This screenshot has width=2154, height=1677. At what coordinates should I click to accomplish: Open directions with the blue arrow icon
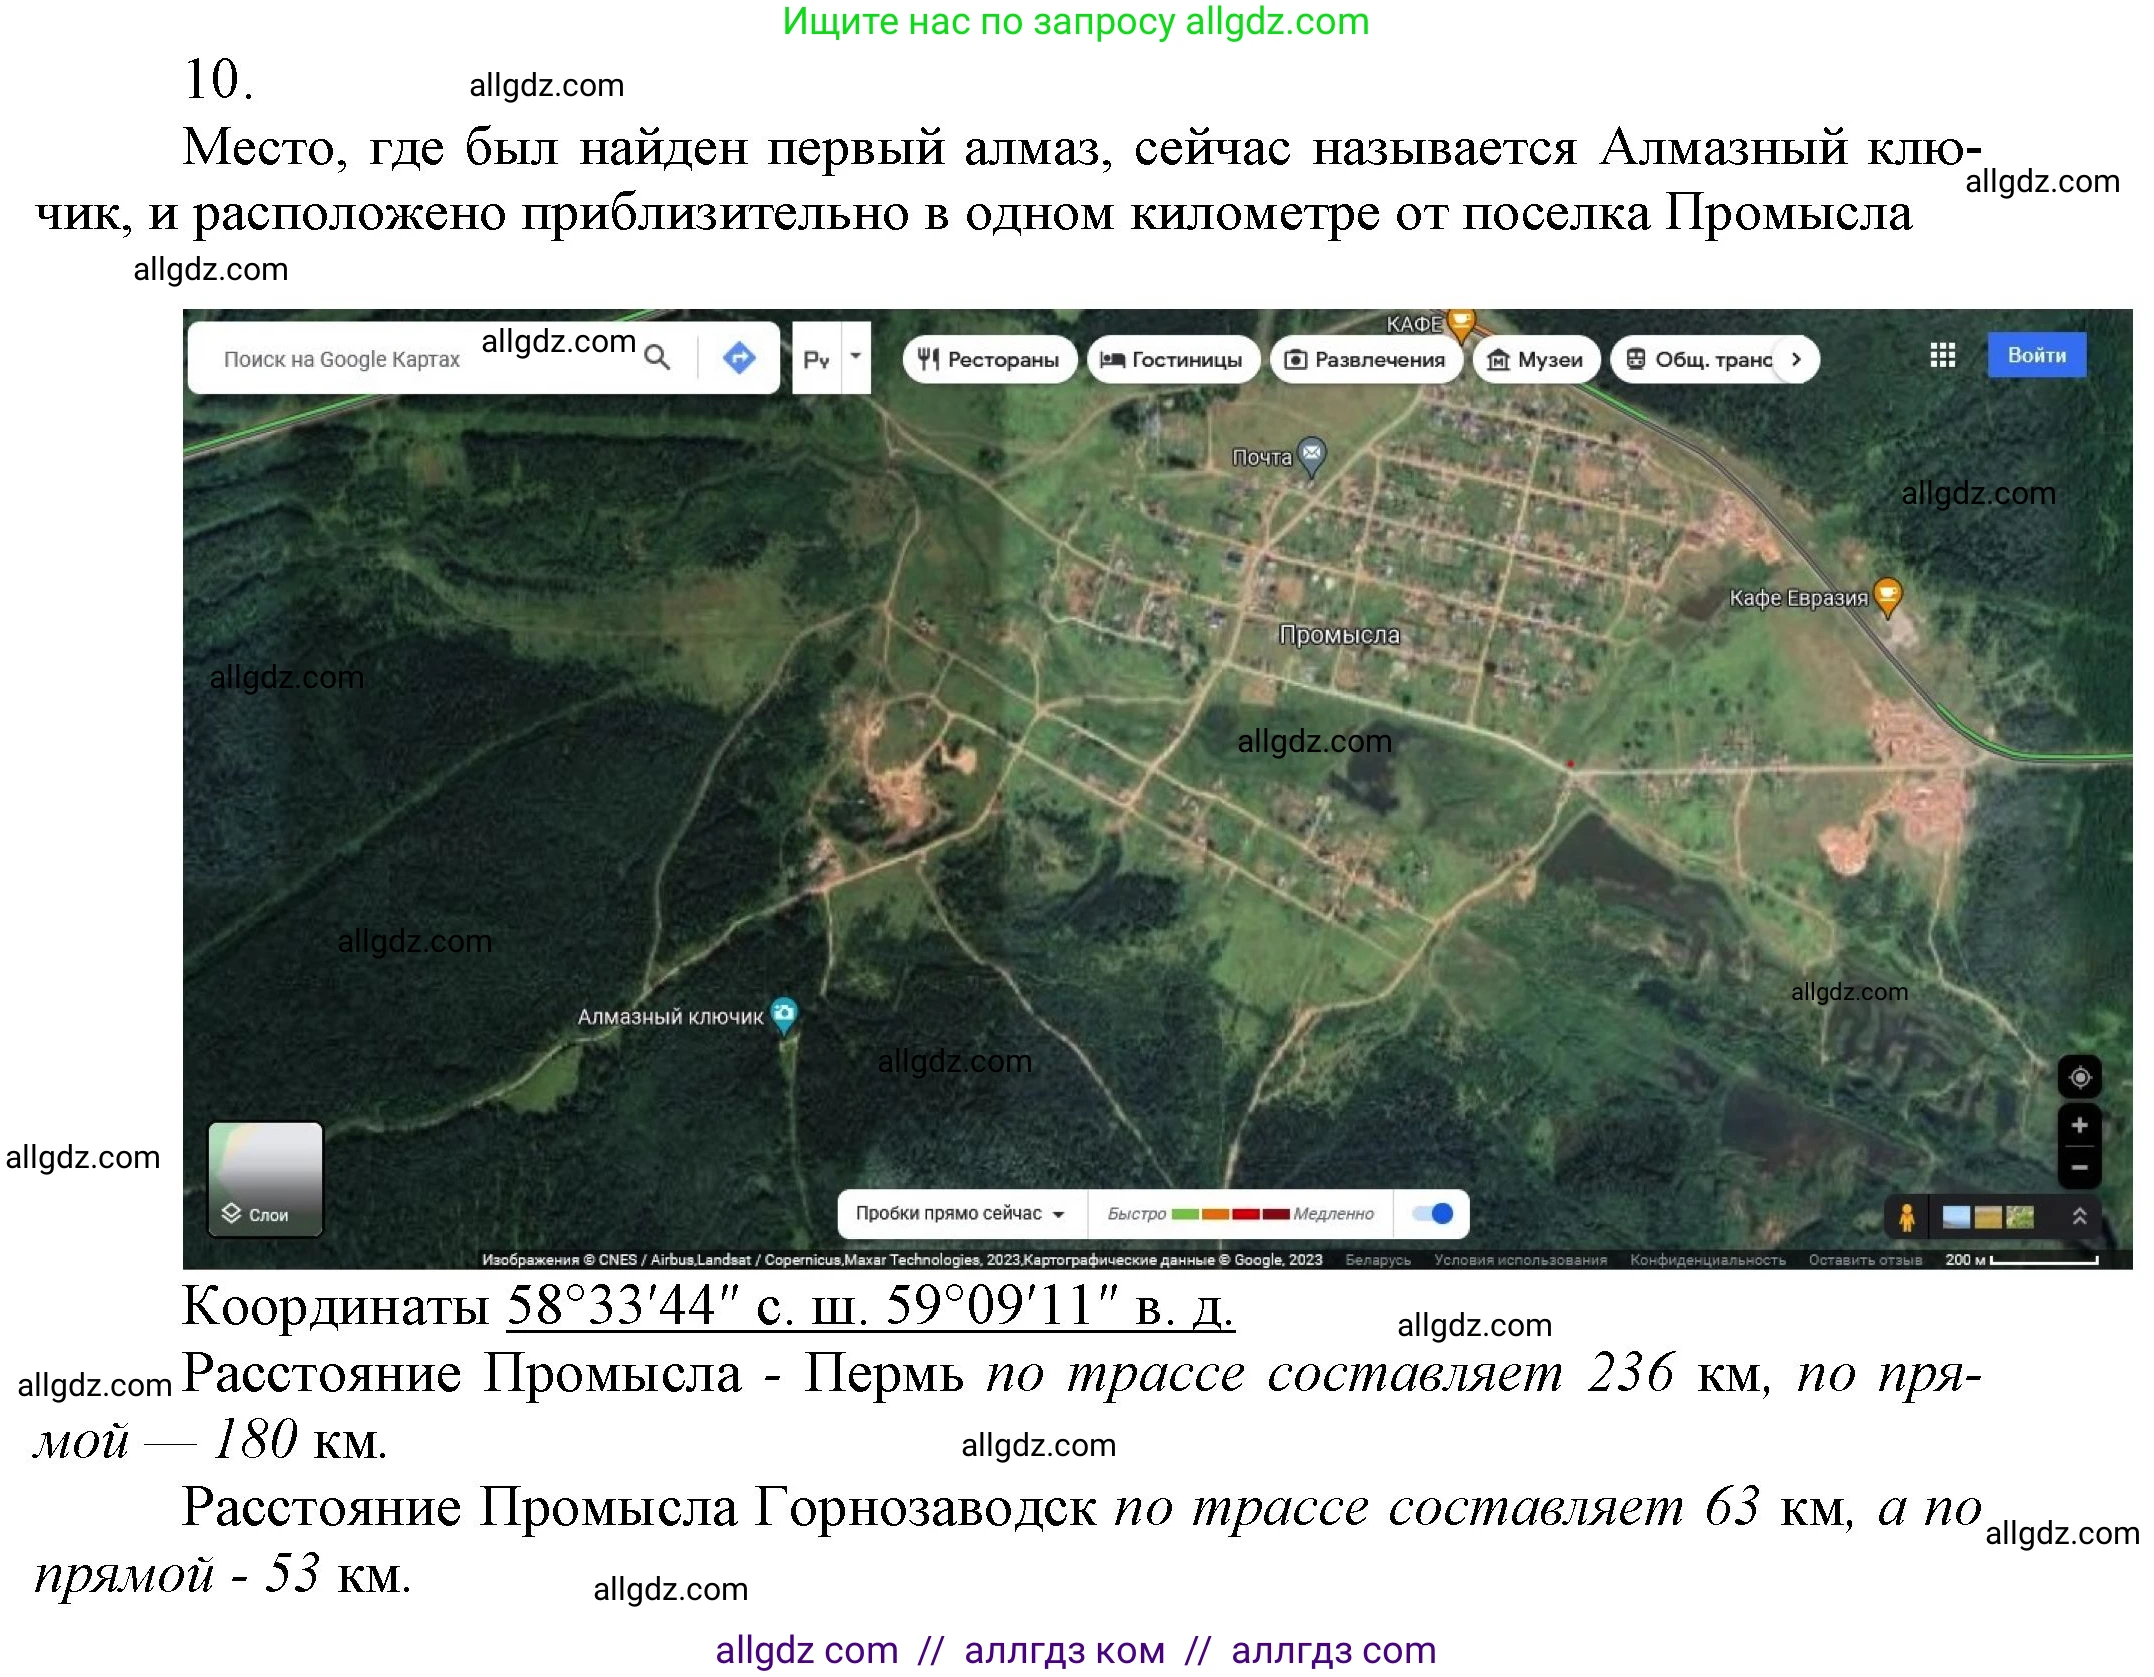[x=739, y=357]
